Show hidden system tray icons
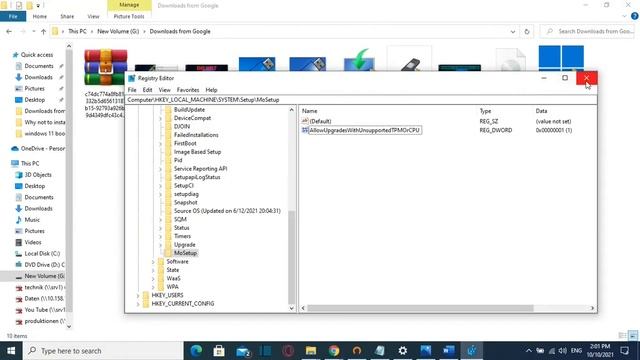The height and width of the screenshot is (360, 640). 529,351
